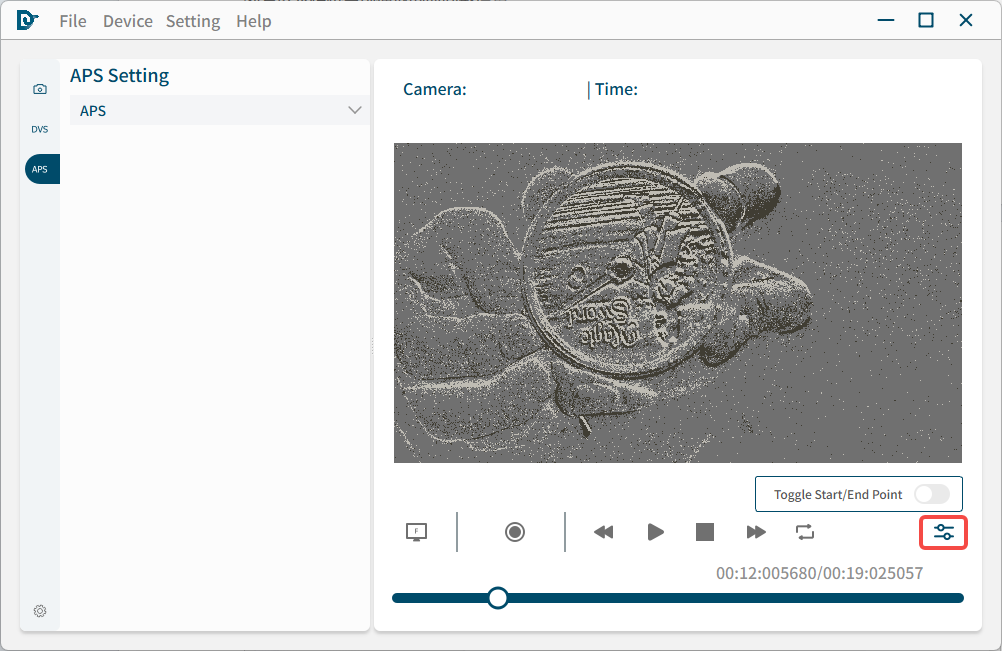The width and height of the screenshot is (1002, 651).
Task: Open the camera tab in sidebar
Action: [x=40, y=89]
